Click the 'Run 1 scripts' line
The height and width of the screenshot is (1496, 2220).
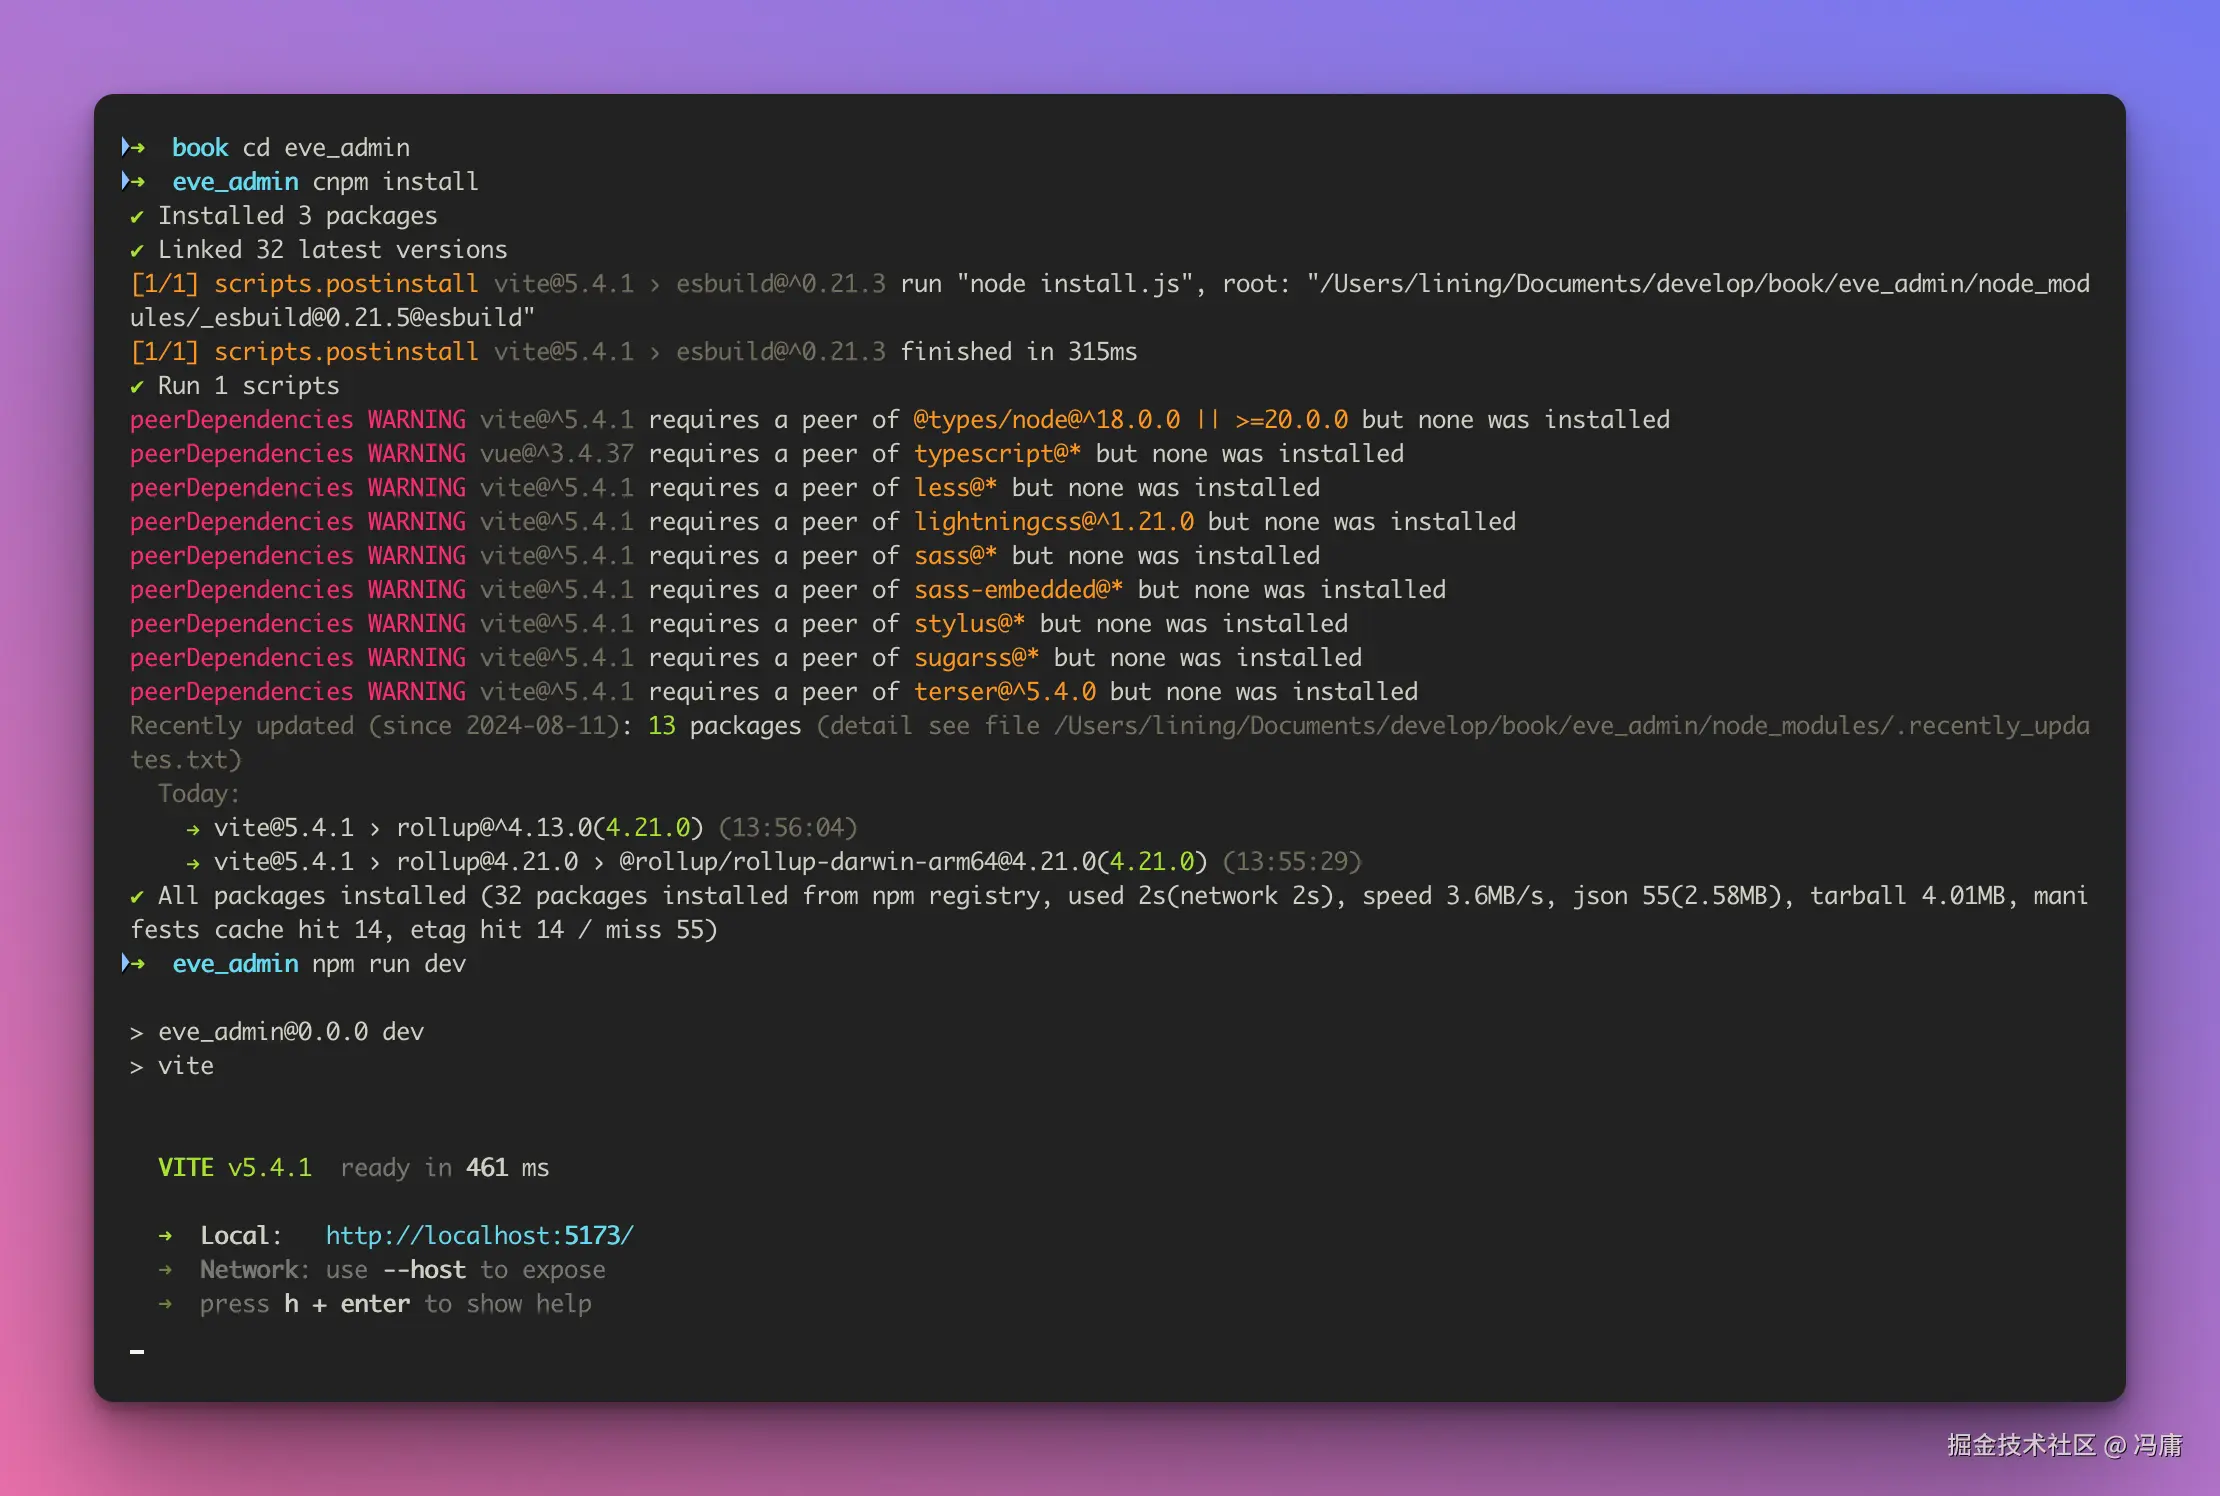(234, 385)
